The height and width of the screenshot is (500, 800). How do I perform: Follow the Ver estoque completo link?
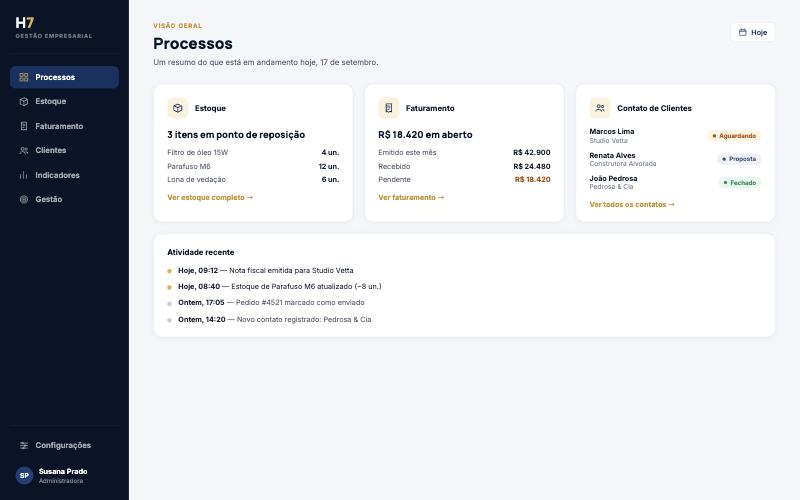(x=210, y=197)
